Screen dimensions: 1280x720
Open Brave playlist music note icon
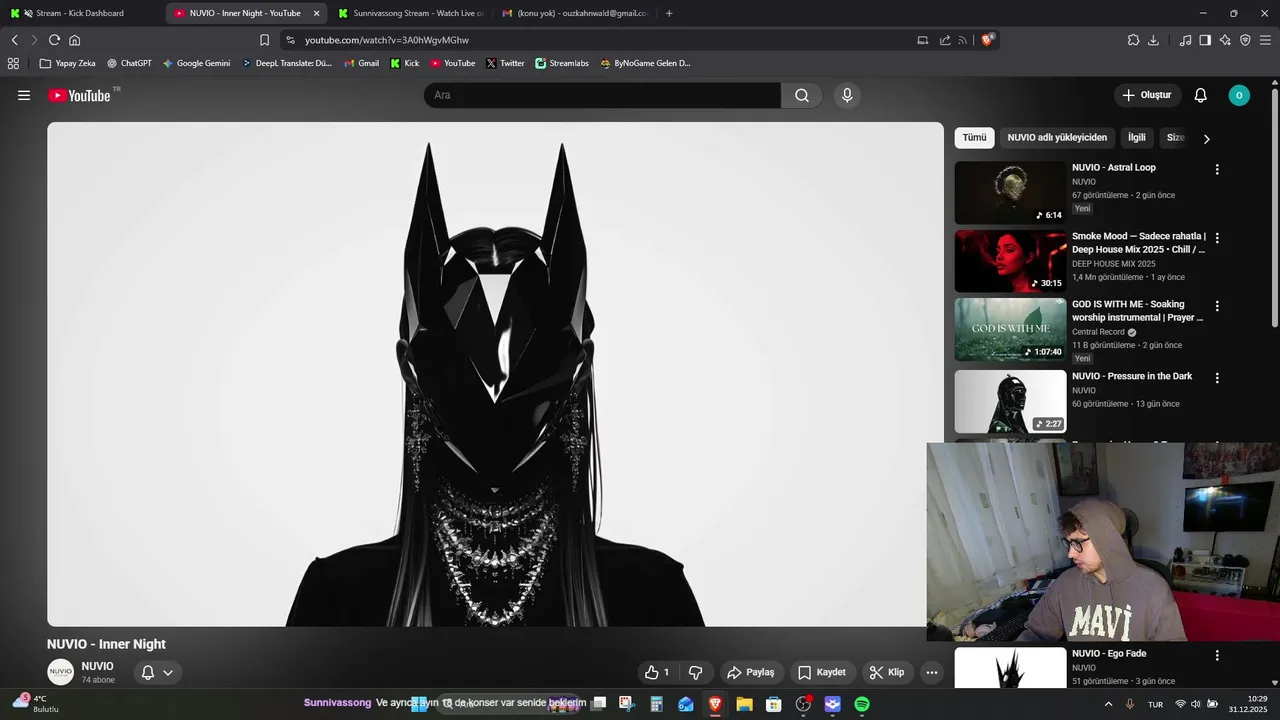click(x=1185, y=40)
